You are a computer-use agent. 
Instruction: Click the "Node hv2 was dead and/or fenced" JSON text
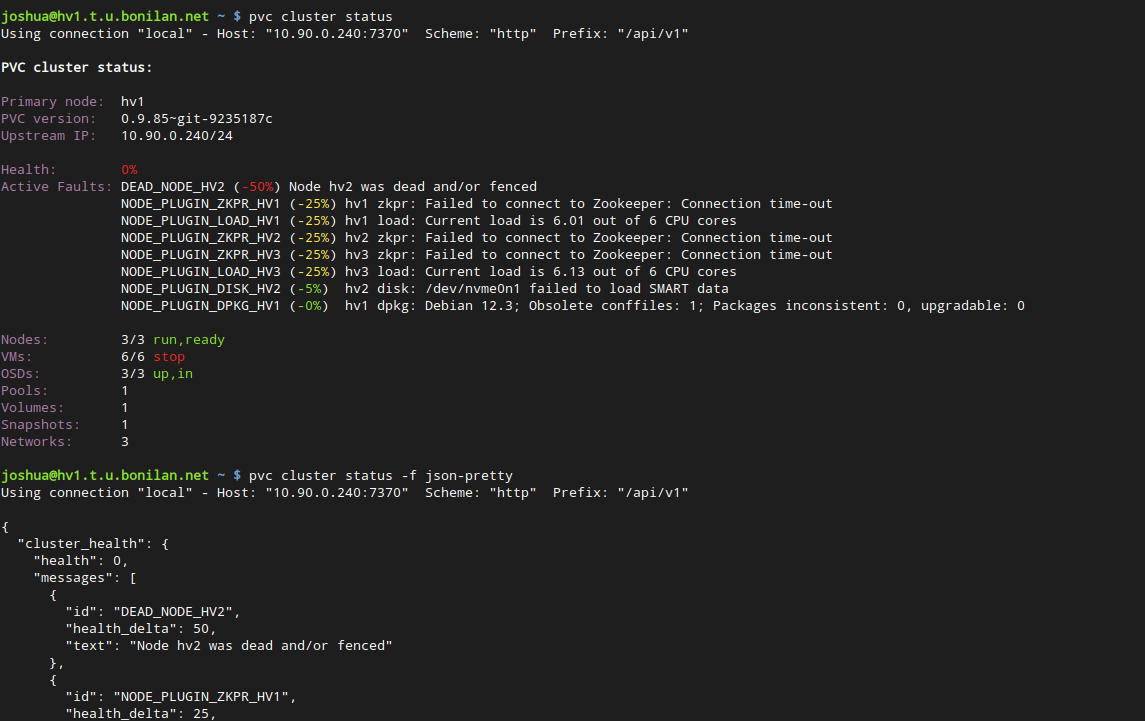coord(261,645)
